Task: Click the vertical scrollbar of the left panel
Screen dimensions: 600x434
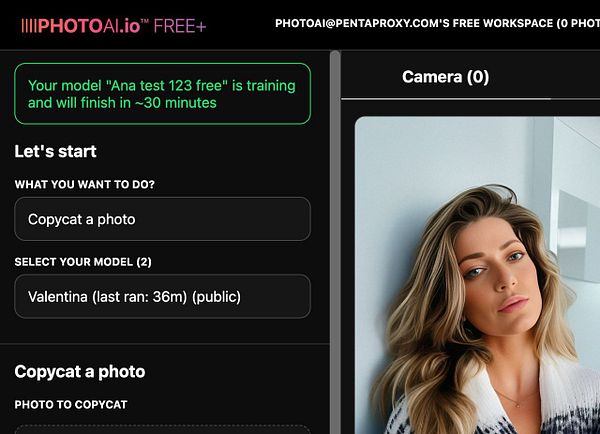Action: coord(335,242)
